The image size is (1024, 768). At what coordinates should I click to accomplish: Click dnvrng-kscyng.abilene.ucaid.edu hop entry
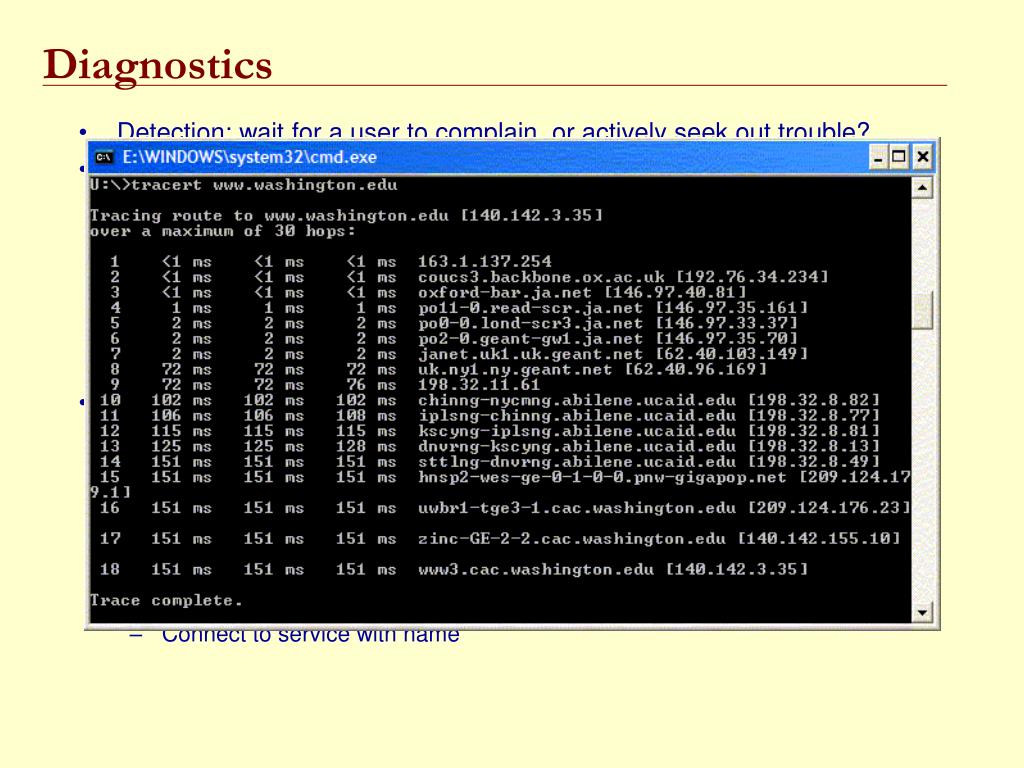pos(648,447)
